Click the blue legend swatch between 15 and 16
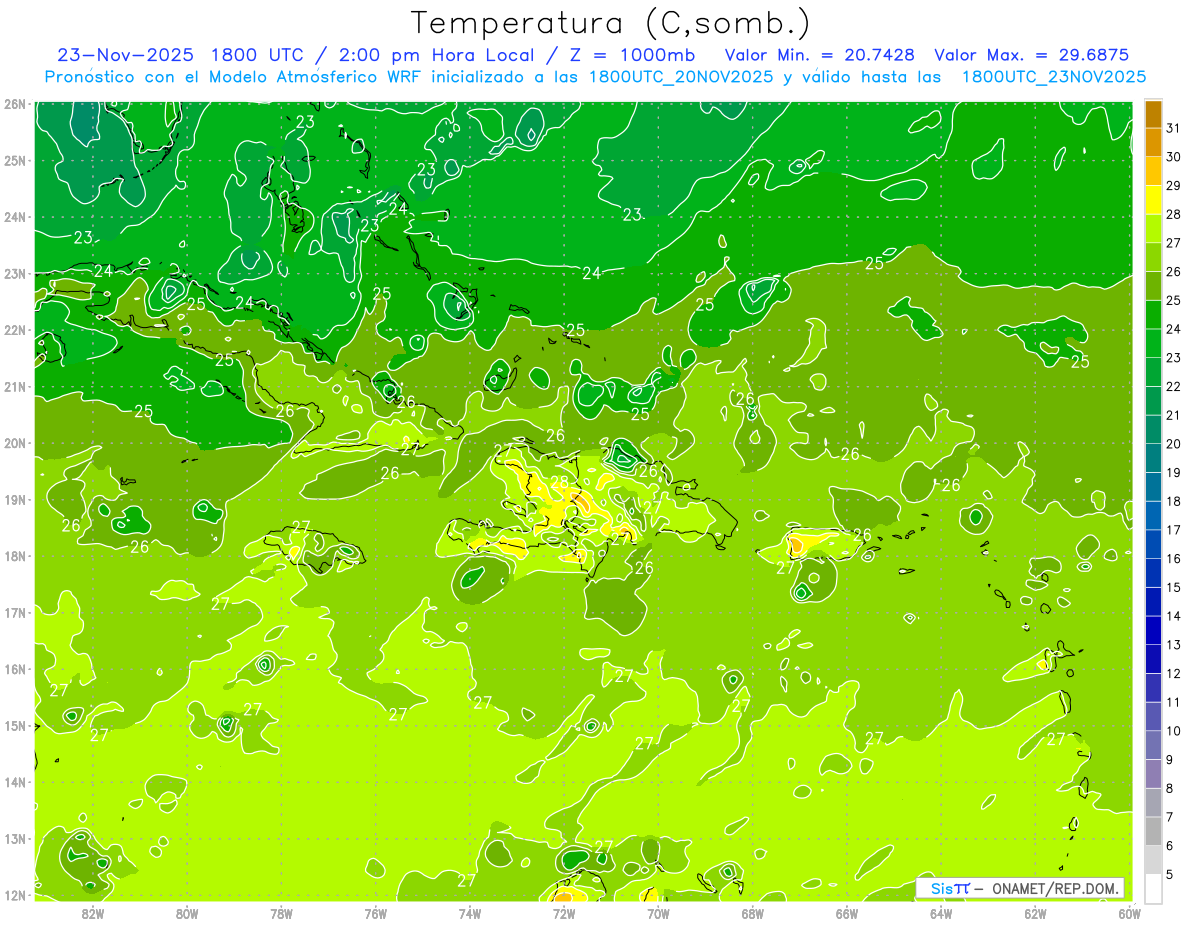The width and height of the screenshot is (1200, 927). click(1153, 573)
